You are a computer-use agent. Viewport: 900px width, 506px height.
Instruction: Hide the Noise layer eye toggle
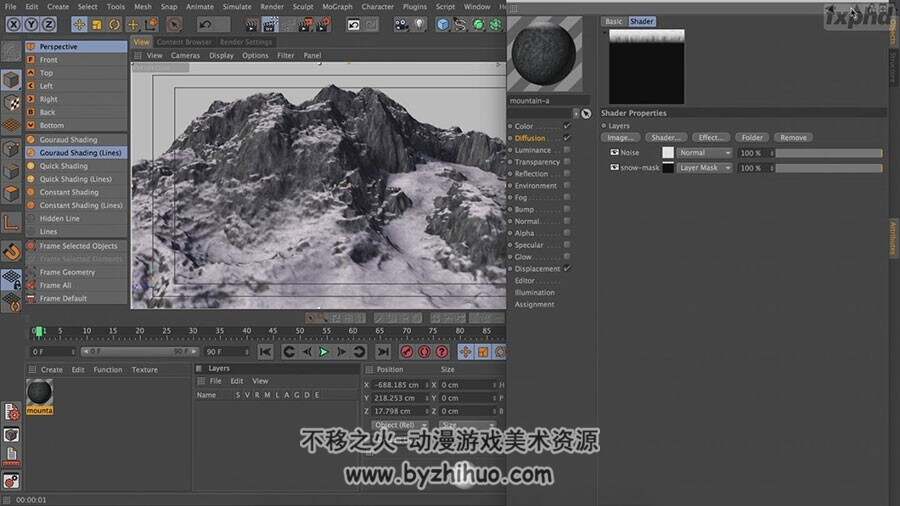click(x=614, y=153)
